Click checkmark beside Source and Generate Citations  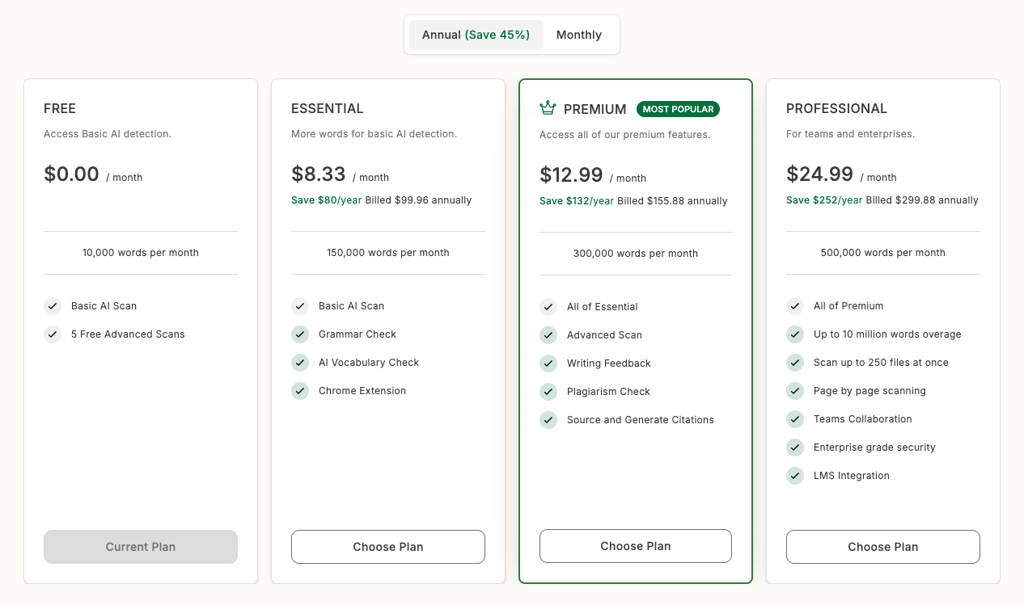coord(548,420)
